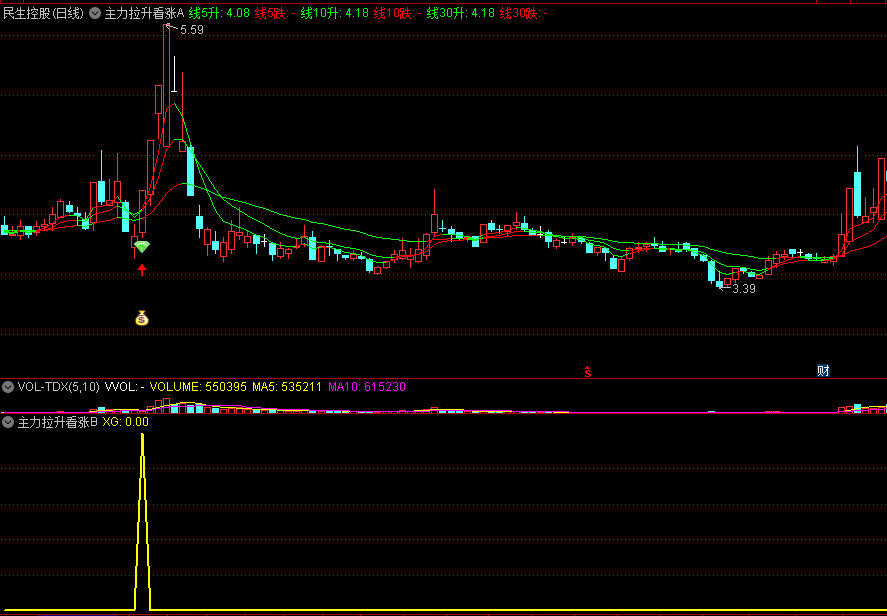Click the VVOL label
The image size is (887, 616).
click(x=124, y=387)
